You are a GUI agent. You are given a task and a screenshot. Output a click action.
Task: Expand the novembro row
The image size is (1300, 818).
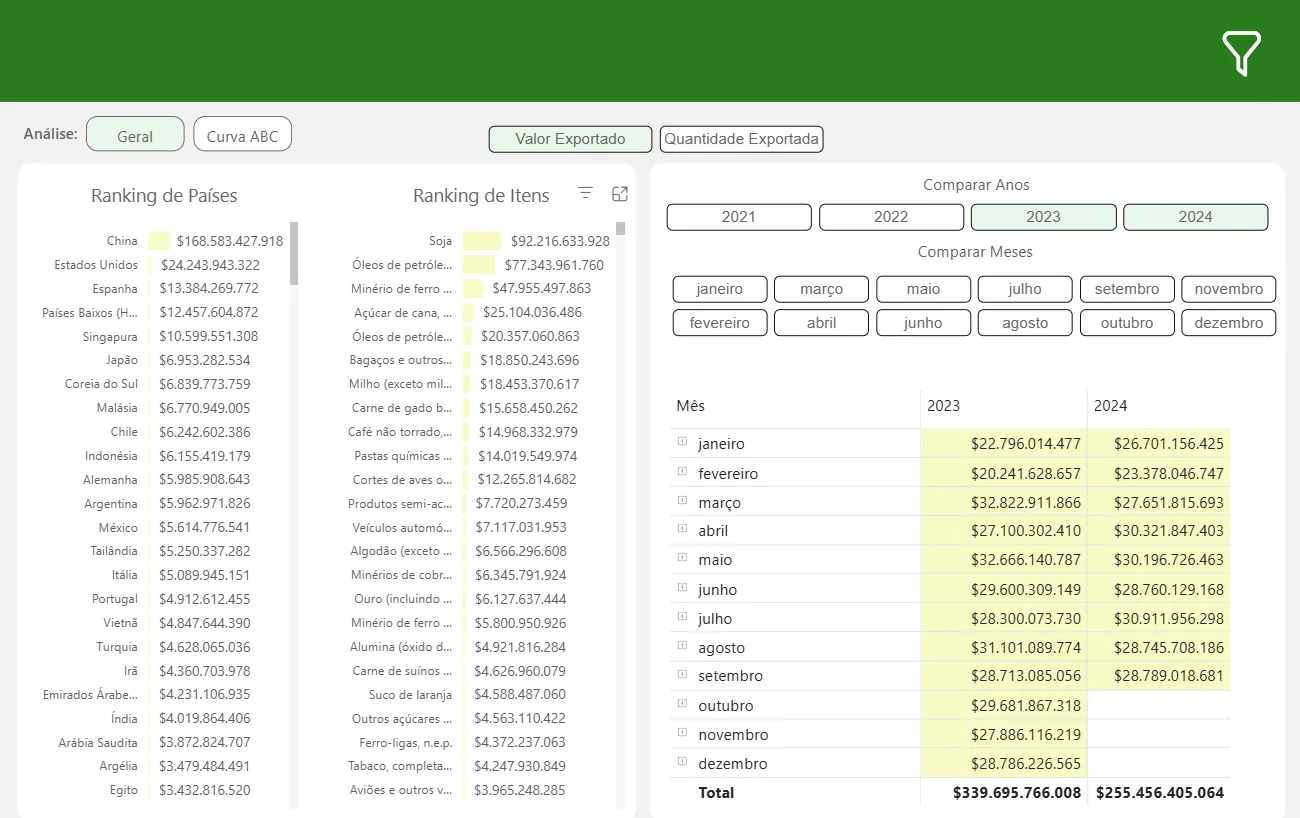pyautogui.click(x=682, y=732)
